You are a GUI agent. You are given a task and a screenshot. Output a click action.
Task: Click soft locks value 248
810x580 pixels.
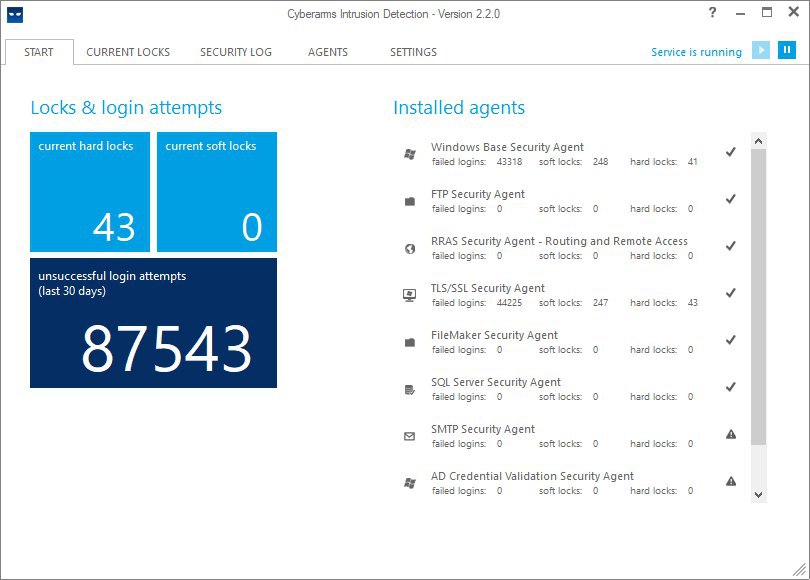(x=600, y=162)
